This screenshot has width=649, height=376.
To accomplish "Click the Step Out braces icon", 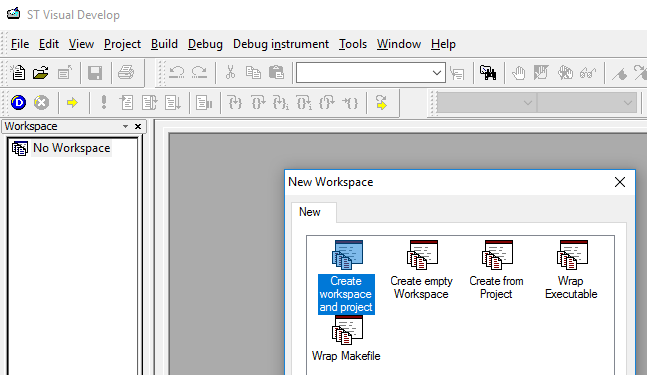I will (327, 103).
